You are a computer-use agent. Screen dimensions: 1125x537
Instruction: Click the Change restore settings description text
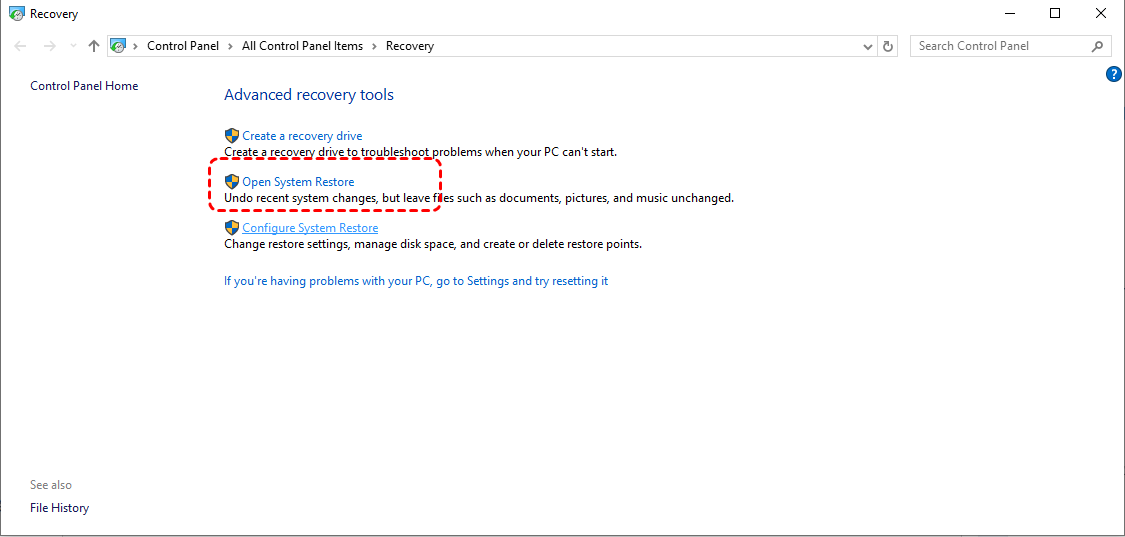433,244
